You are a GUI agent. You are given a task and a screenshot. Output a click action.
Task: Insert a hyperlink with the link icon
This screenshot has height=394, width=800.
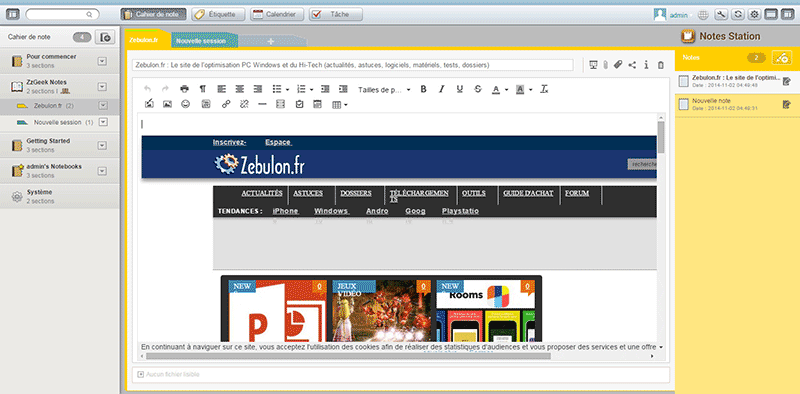(226, 104)
